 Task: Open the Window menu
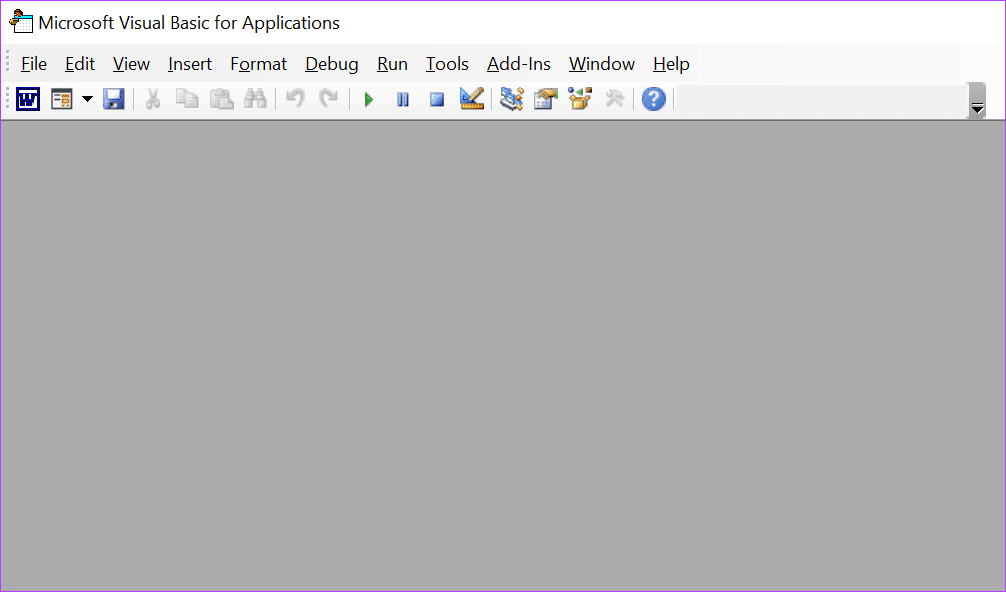coord(602,64)
